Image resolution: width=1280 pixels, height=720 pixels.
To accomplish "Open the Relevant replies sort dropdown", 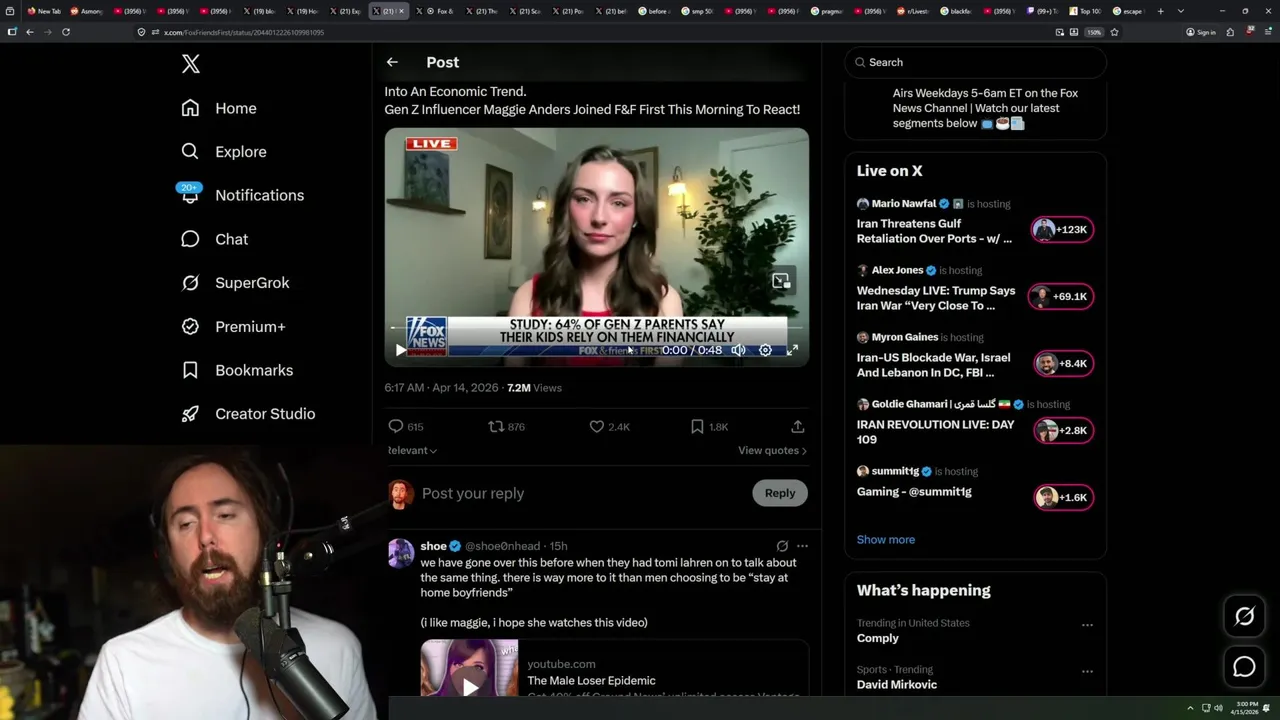I will (412, 451).
